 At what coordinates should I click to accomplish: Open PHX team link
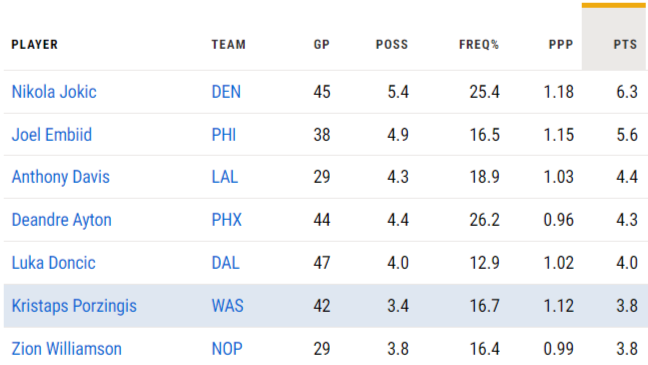pos(226,220)
